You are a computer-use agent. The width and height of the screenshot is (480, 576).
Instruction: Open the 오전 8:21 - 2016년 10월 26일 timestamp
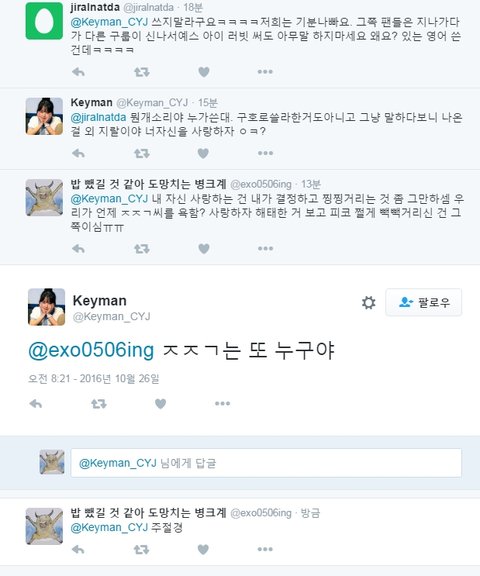[94, 379]
